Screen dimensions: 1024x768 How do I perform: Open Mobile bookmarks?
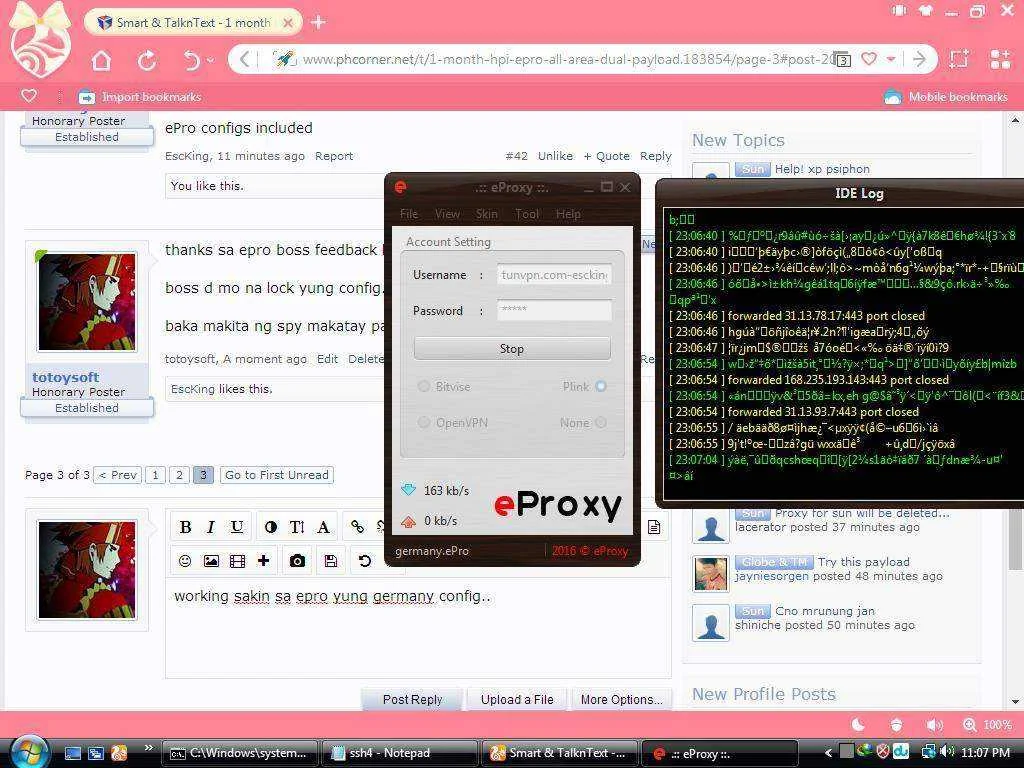946,97
